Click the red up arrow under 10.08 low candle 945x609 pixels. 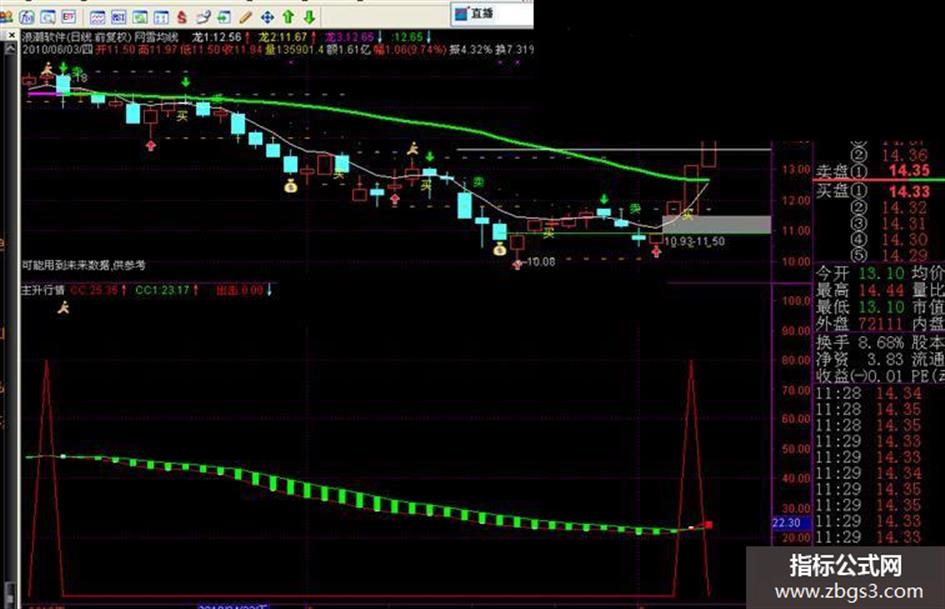coord(517,264)
